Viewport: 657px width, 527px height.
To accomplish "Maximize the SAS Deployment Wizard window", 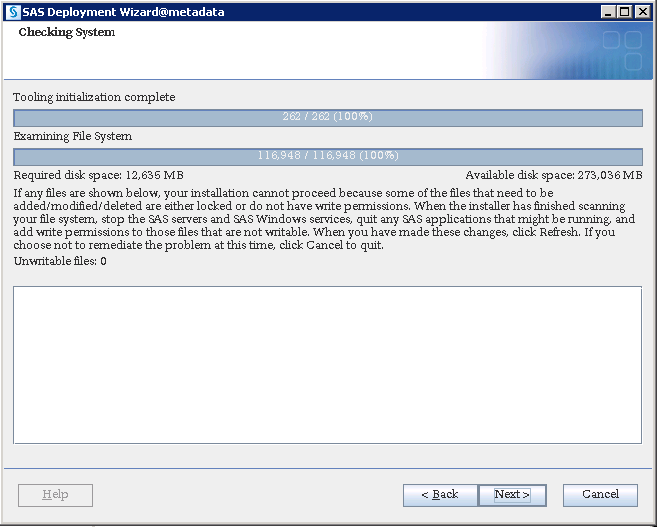I will (624, 12).
